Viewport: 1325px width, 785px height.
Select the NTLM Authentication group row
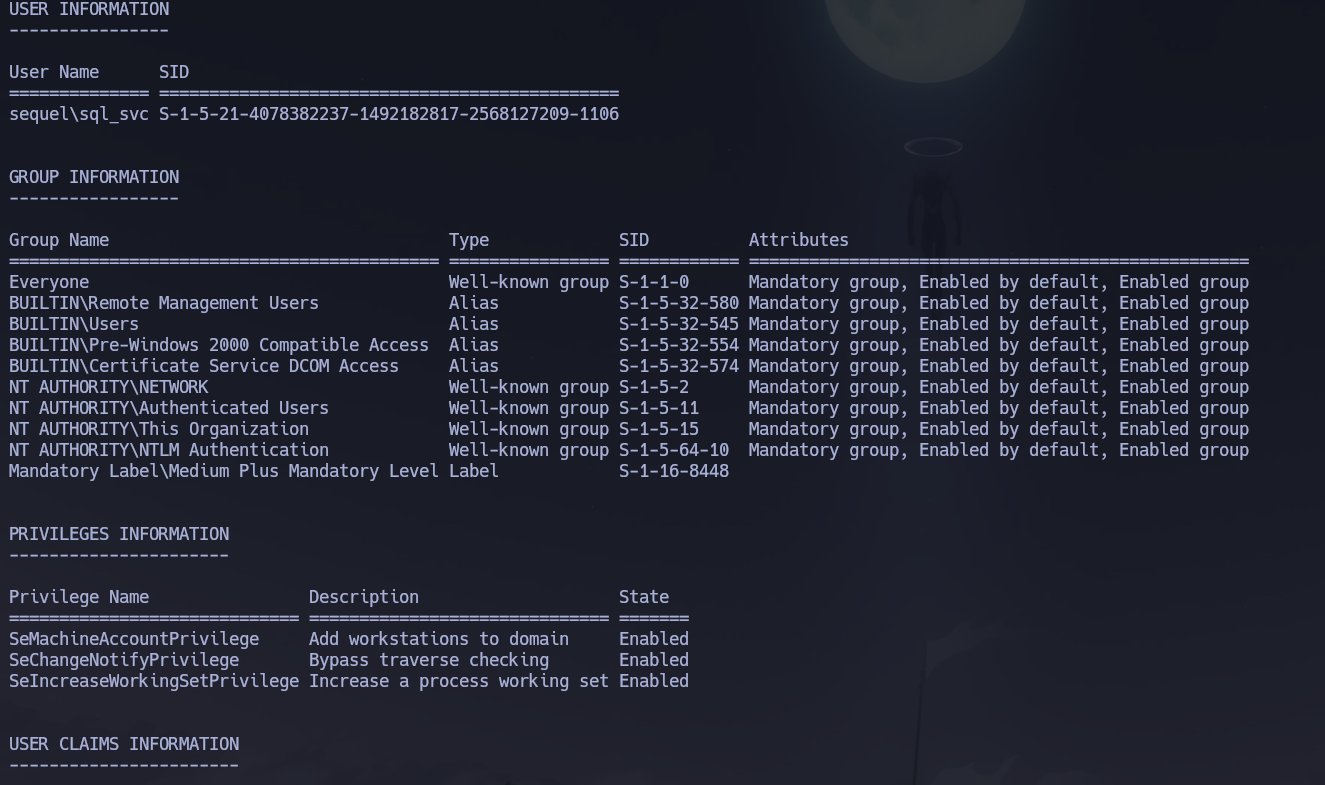tap(168, 450)
